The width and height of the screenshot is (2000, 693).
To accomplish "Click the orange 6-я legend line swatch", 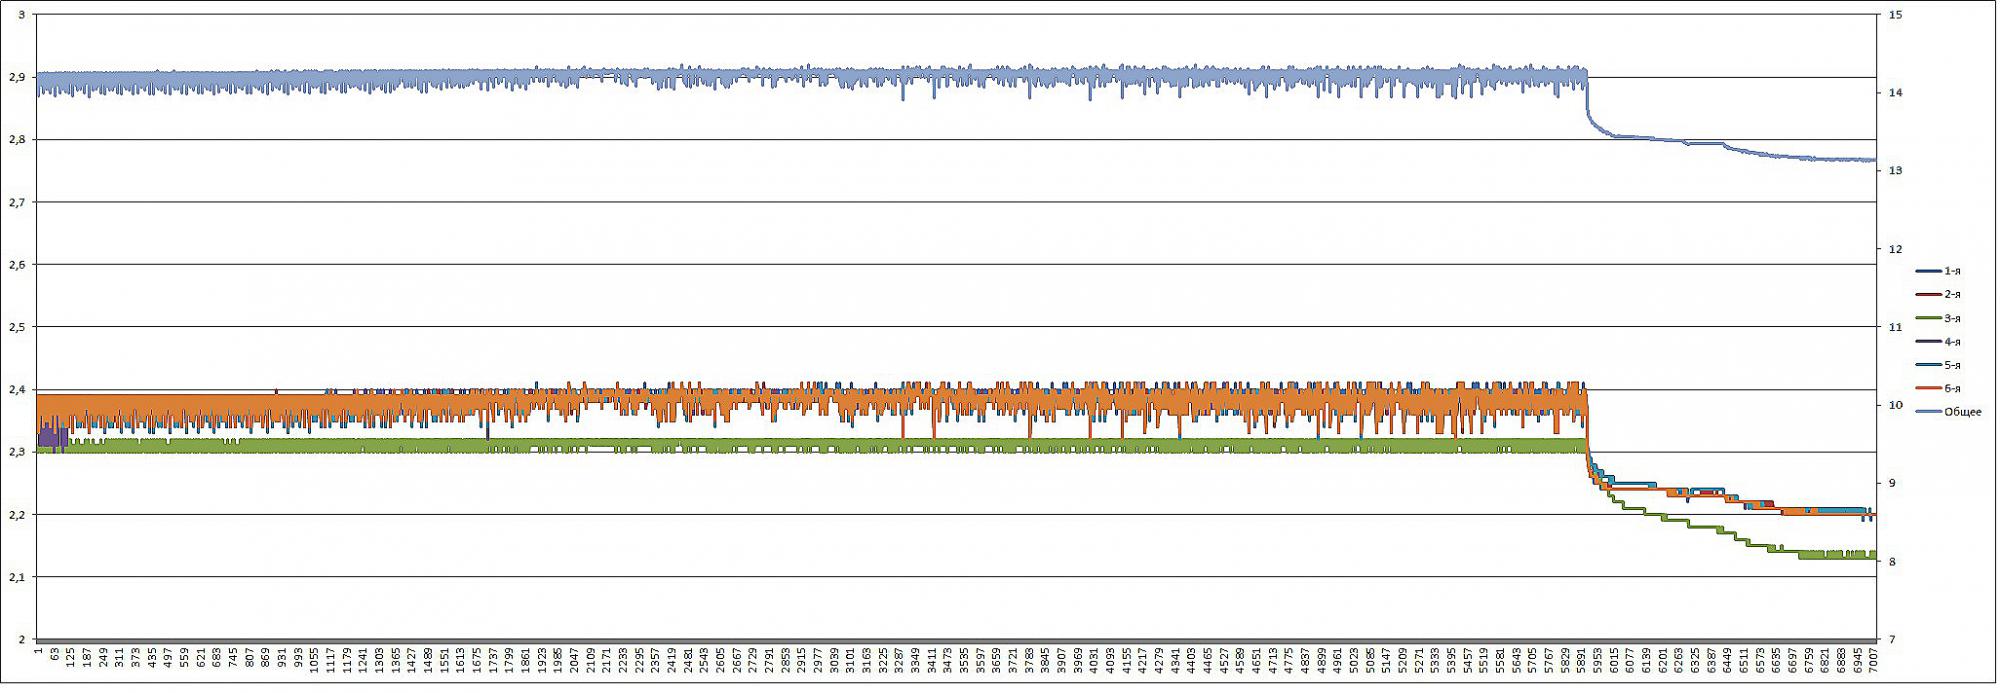I will (1928, 389).
